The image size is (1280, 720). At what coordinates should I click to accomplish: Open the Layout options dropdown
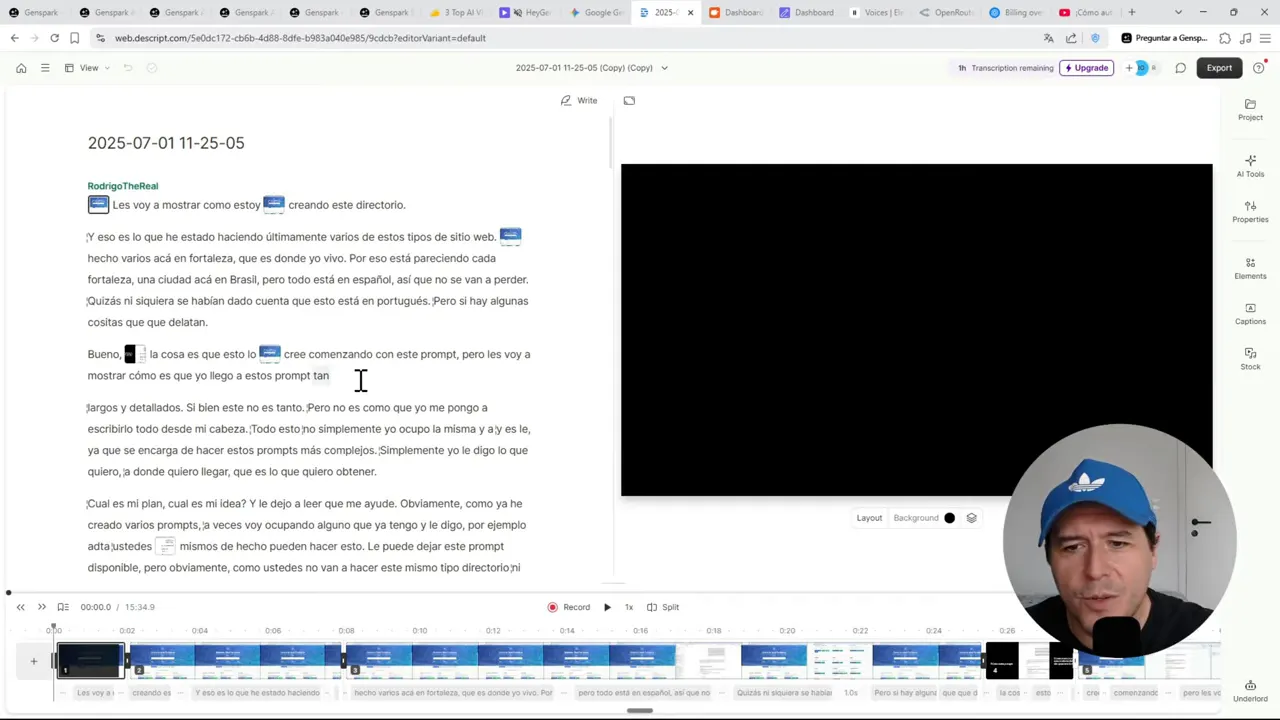click(869, 518)
